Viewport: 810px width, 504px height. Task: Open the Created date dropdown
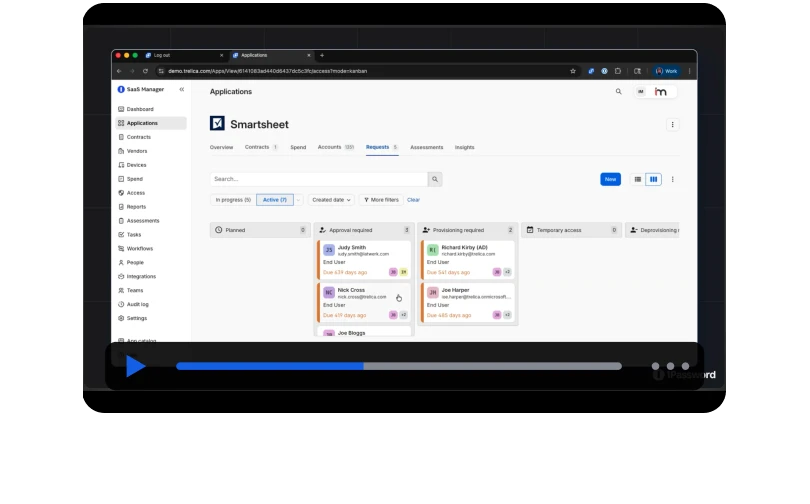click(x=331, y=200)
